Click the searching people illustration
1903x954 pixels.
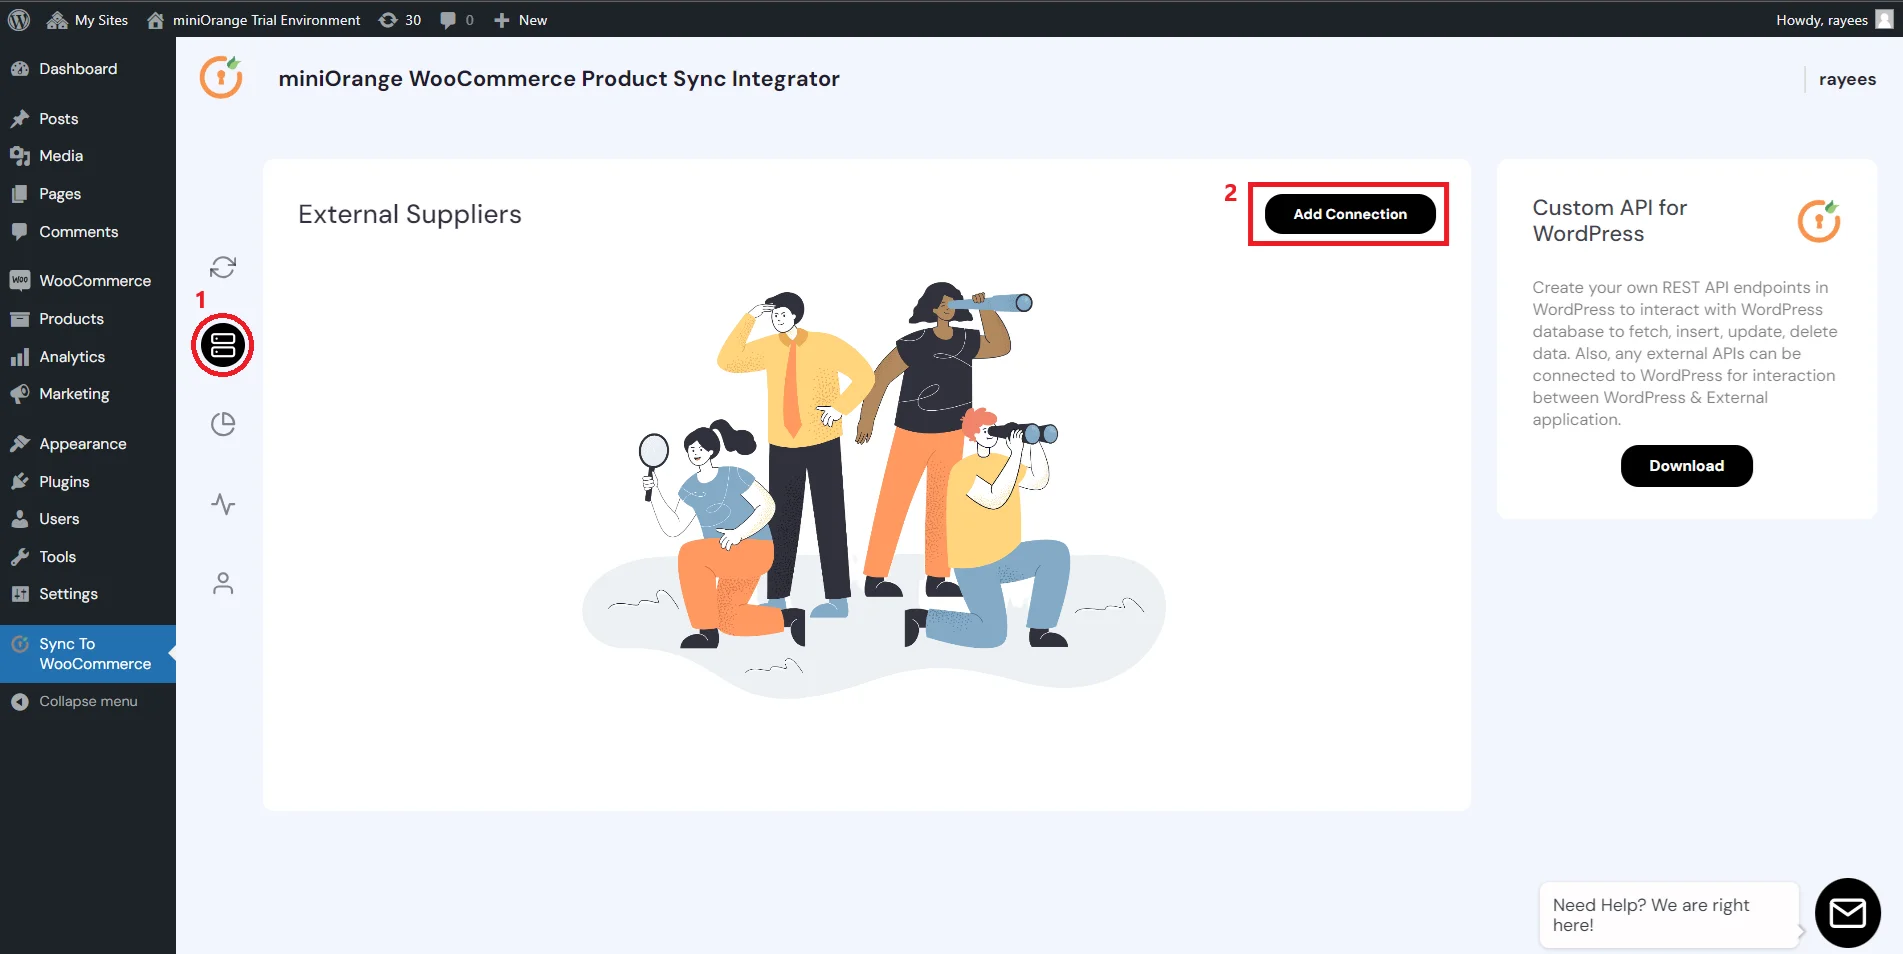tap(874, 489)
